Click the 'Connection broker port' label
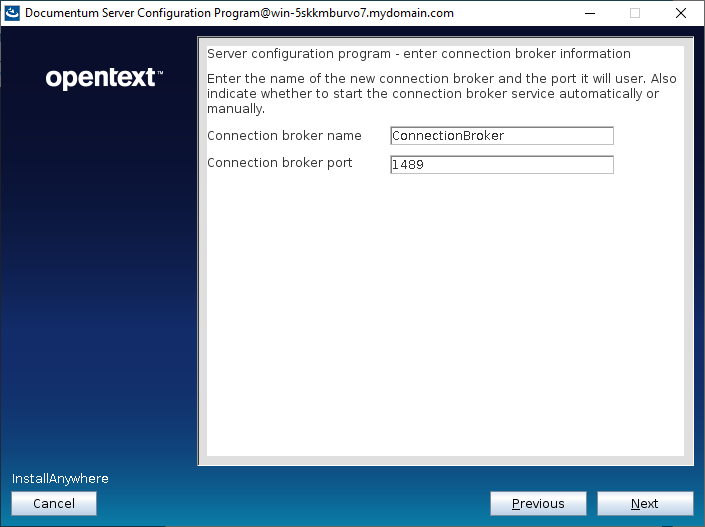Viewport: 705px width, 527px height. coord(279,163)
